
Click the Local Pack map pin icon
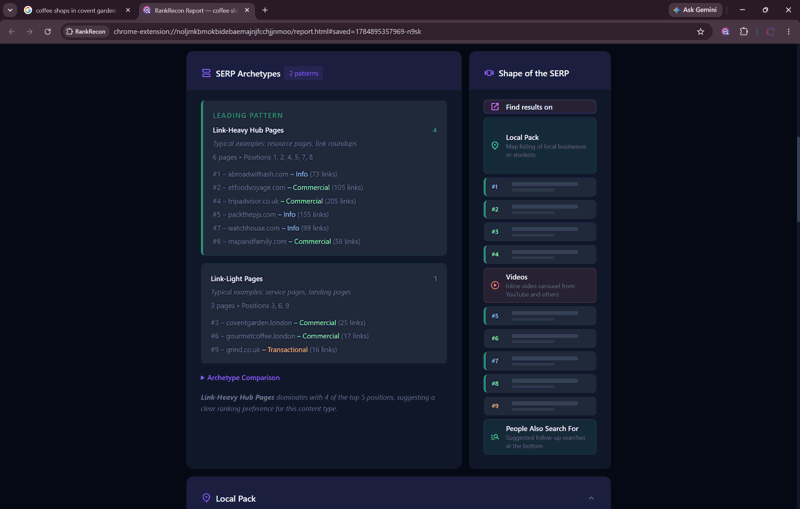click(x=494, y=146)
